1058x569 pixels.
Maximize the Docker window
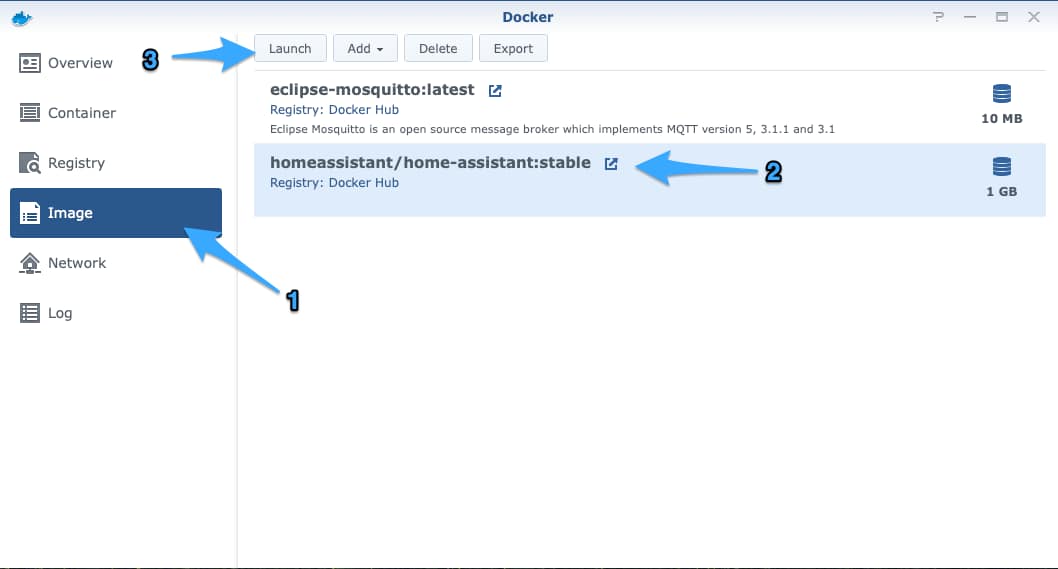(1001, 17)
